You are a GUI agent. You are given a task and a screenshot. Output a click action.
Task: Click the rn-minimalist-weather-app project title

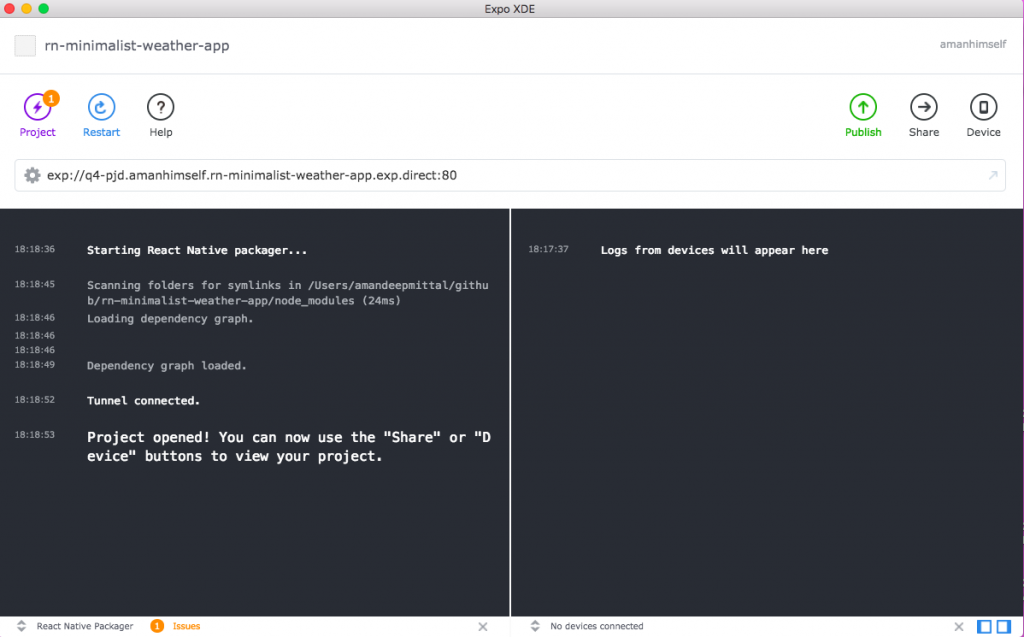(x=137, y=46)
